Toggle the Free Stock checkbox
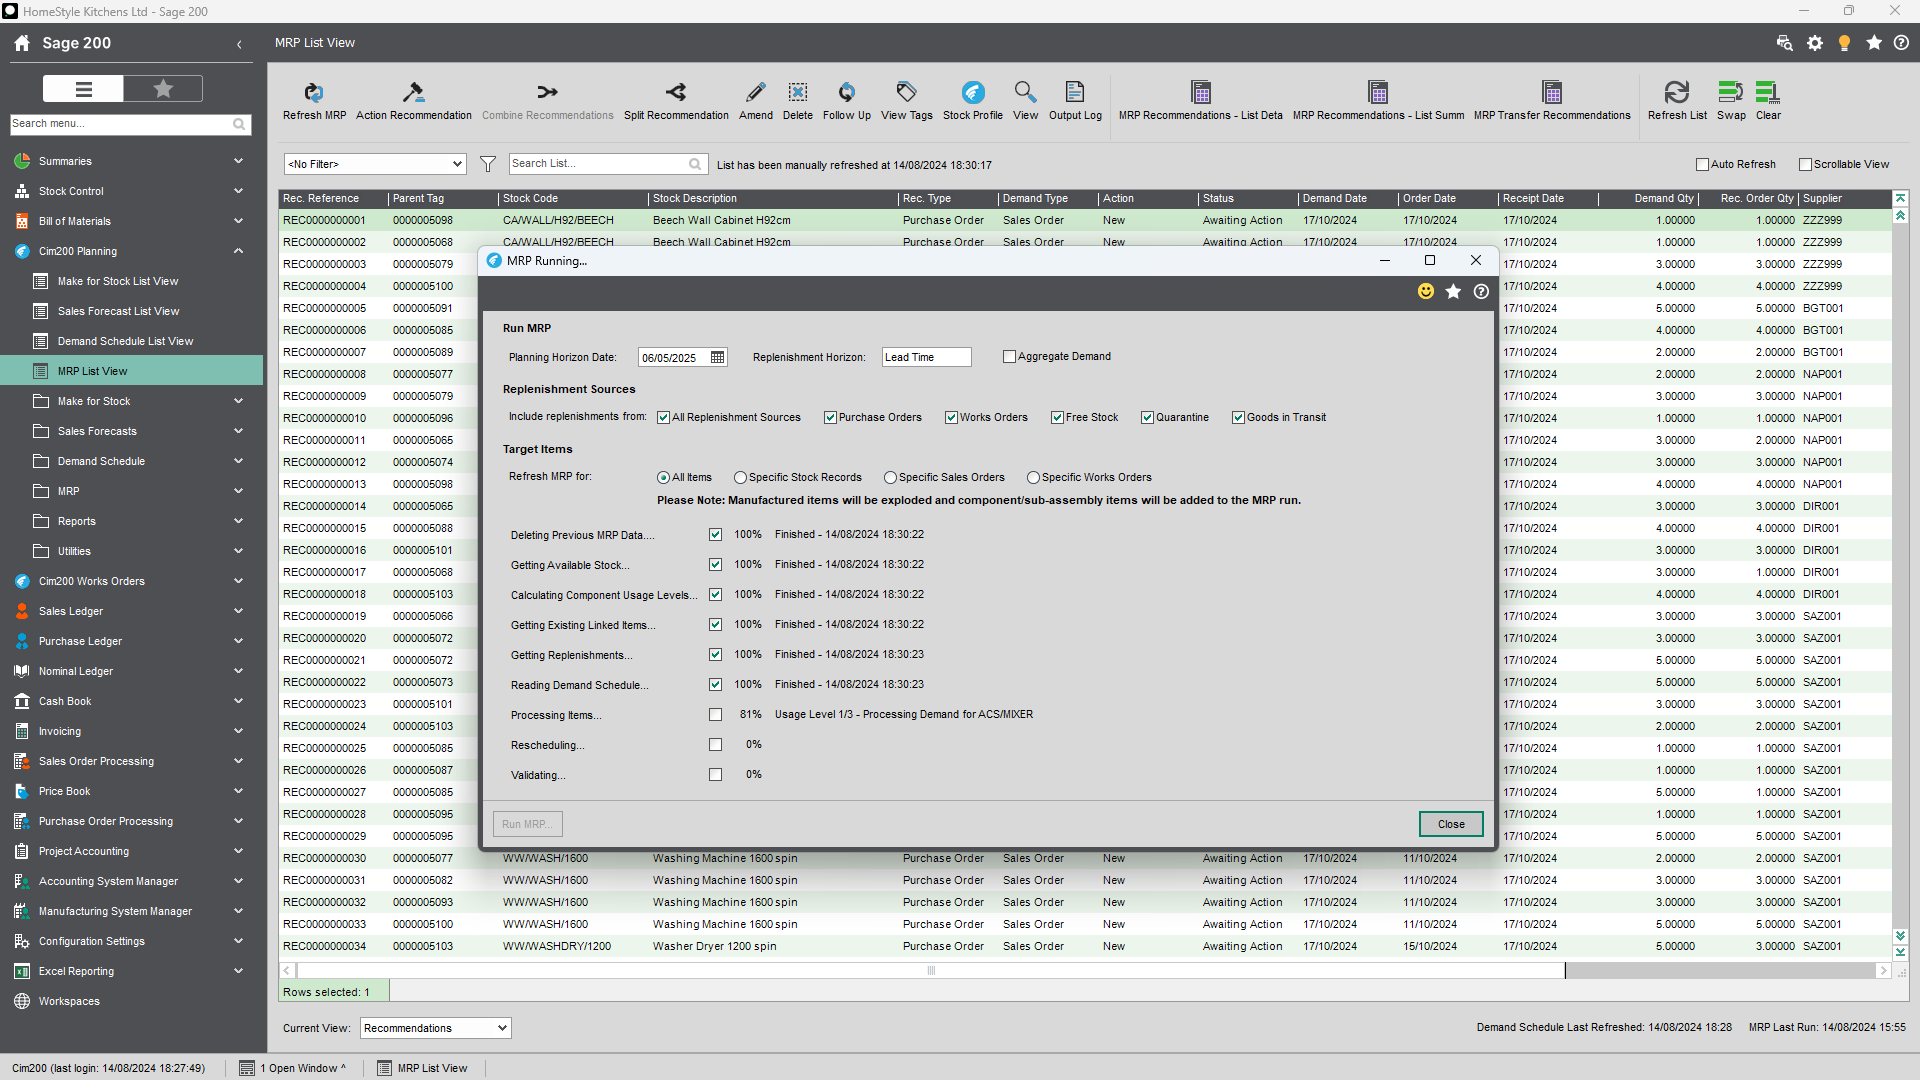The width and height of the screenshot is (1920, 1080). 1057,418
